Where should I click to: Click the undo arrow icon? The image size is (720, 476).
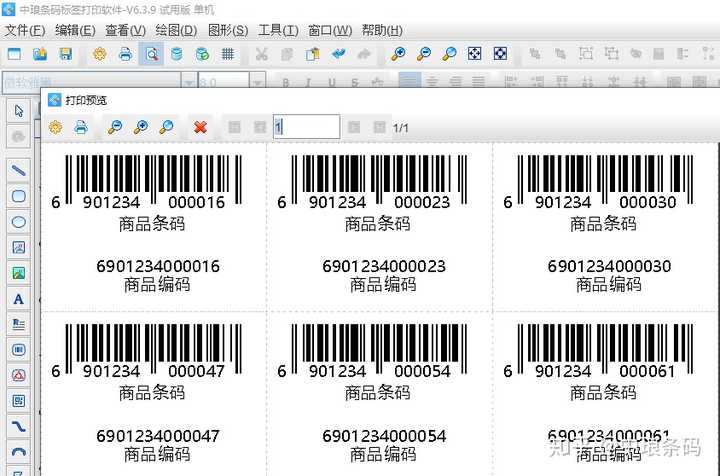click(x=339, y=54)
